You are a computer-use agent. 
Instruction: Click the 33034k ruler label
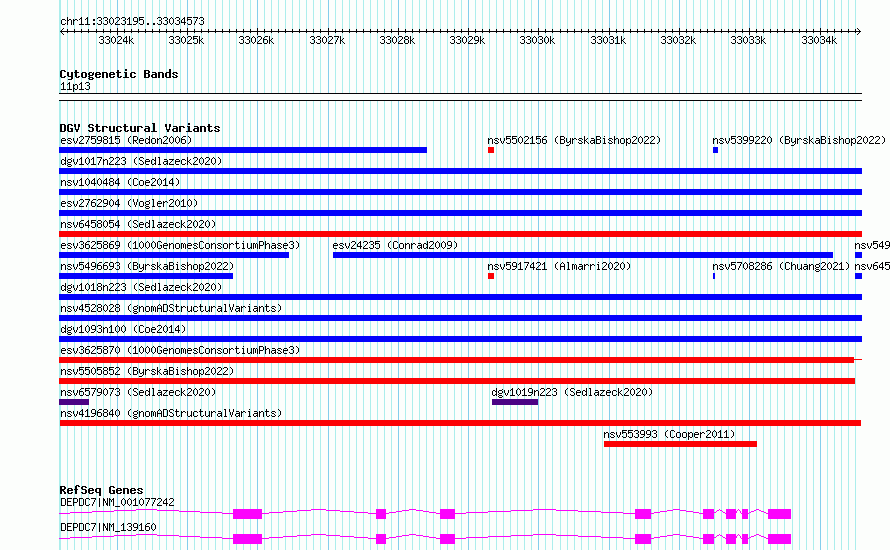(x=818, y=41)
